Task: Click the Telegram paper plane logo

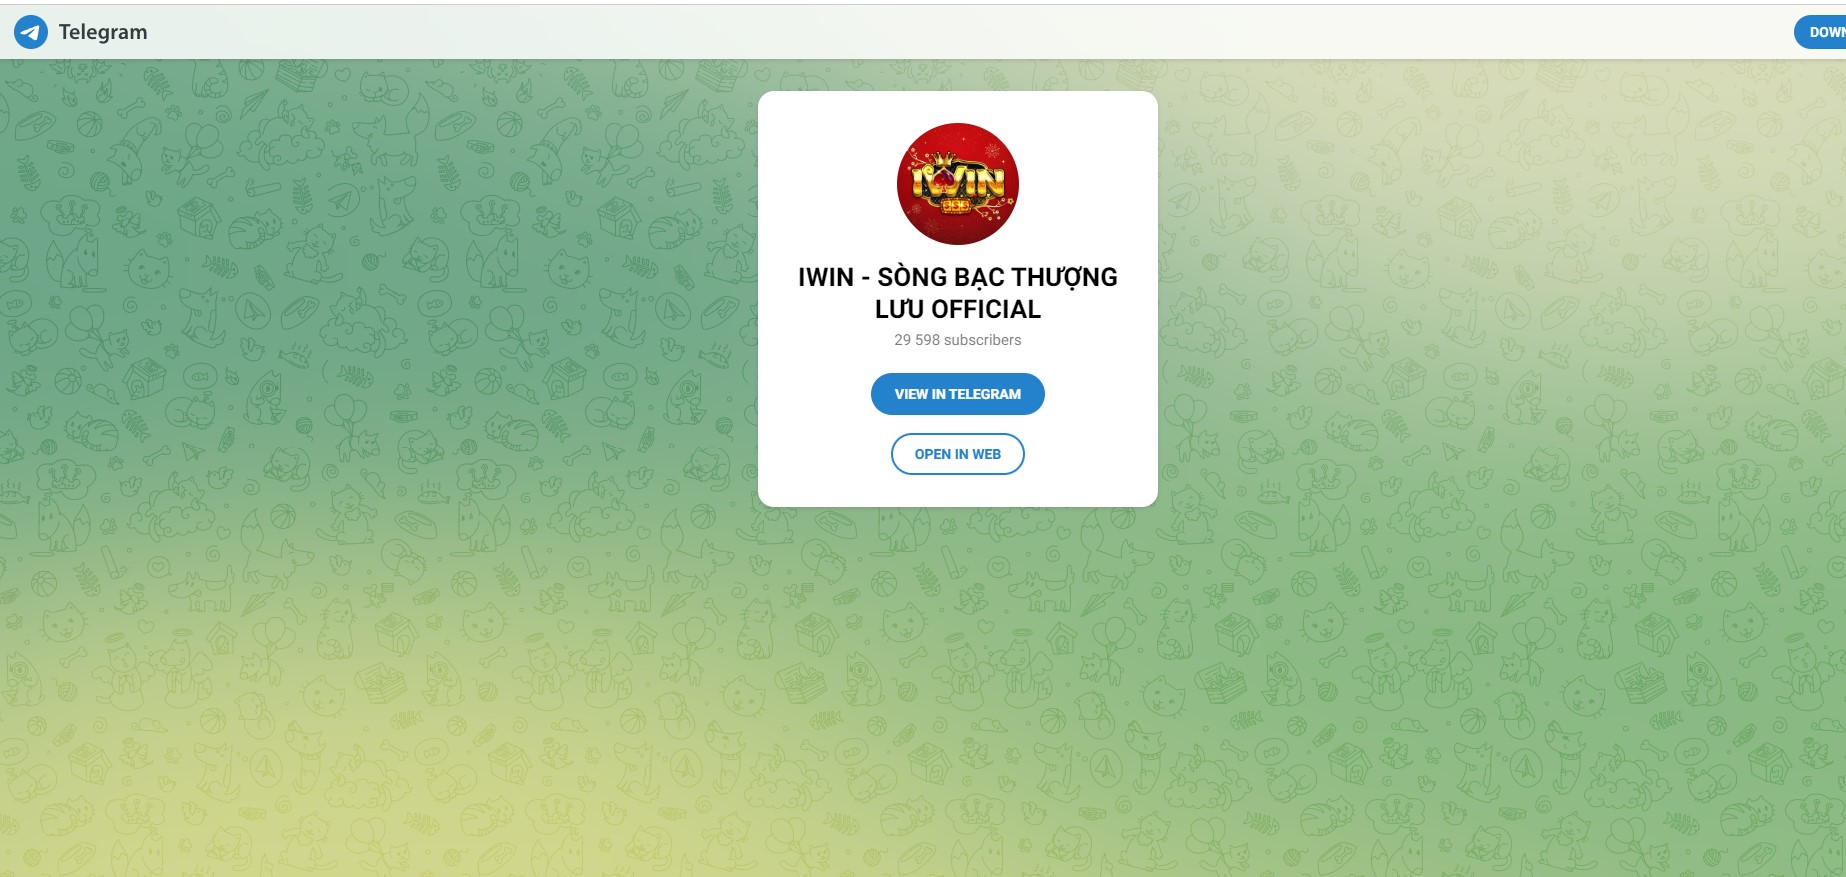Action: click(31, 32)
